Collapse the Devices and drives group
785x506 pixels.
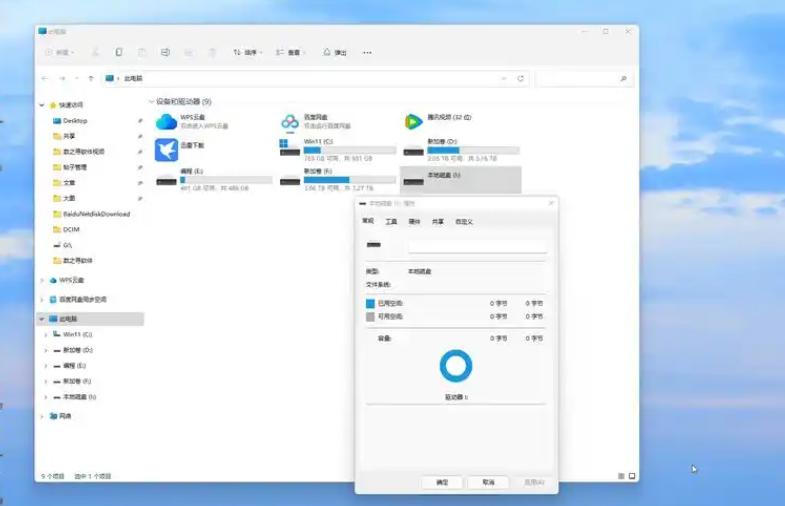pyautogui.click(x=151, y=102)
